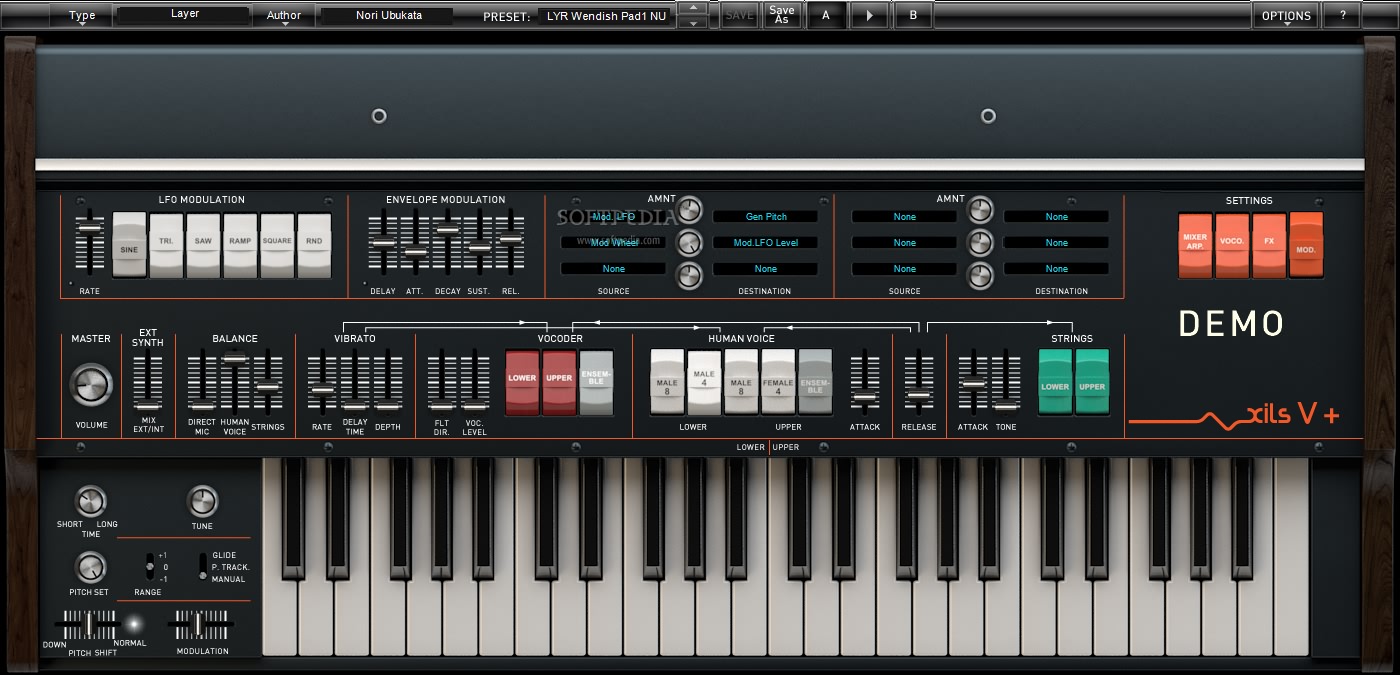Select the TRI. LFO waveform key
1400x675 pixels.
[x=166, y=244]
